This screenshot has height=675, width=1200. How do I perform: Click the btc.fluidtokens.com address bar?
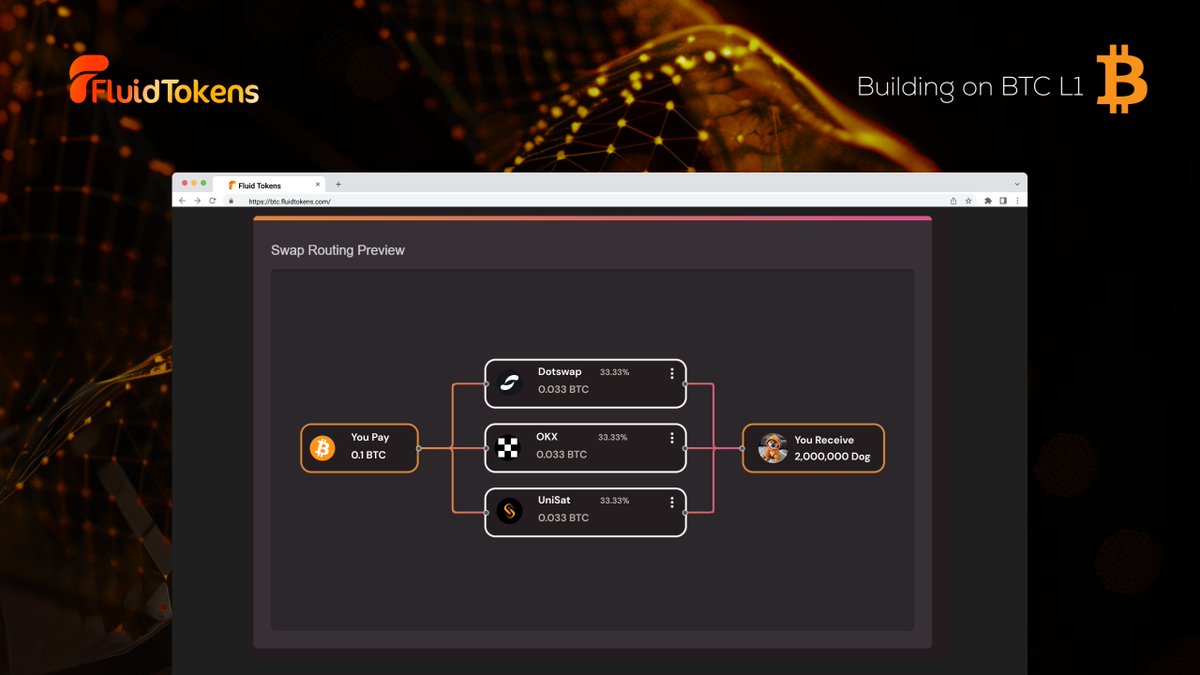590,201
